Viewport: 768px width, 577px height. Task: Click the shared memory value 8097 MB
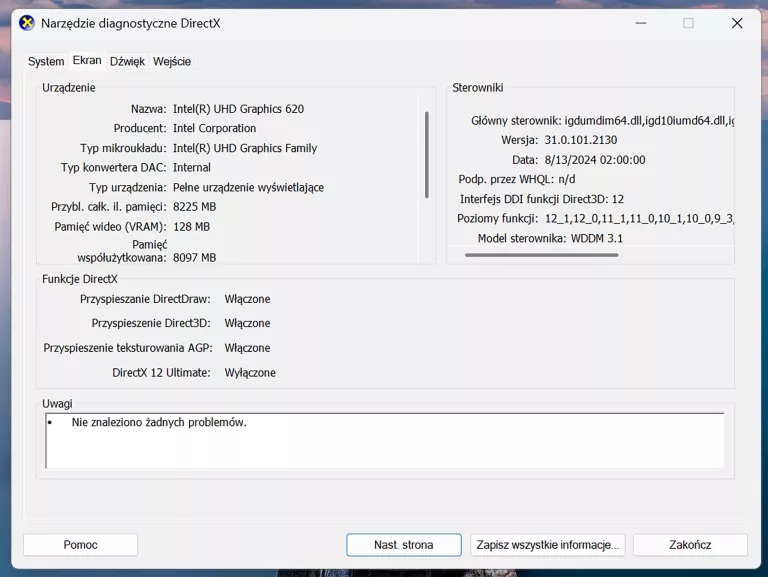click(194, 258)
